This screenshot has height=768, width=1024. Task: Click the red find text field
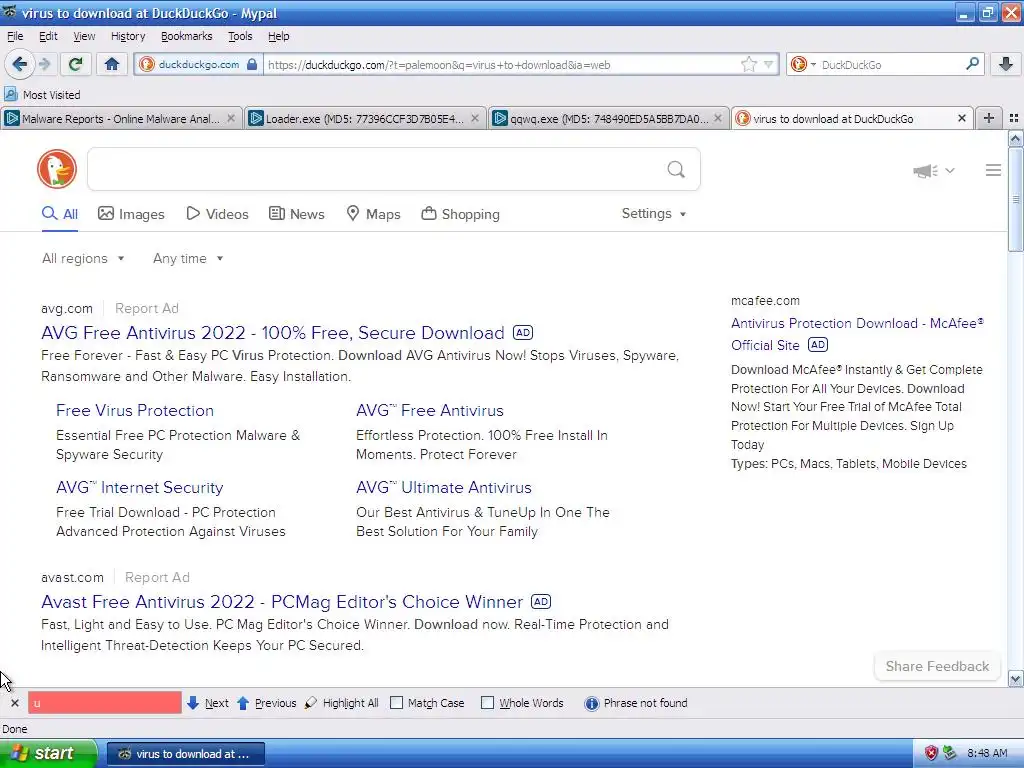pyautogui.click(x=104, y=703)
